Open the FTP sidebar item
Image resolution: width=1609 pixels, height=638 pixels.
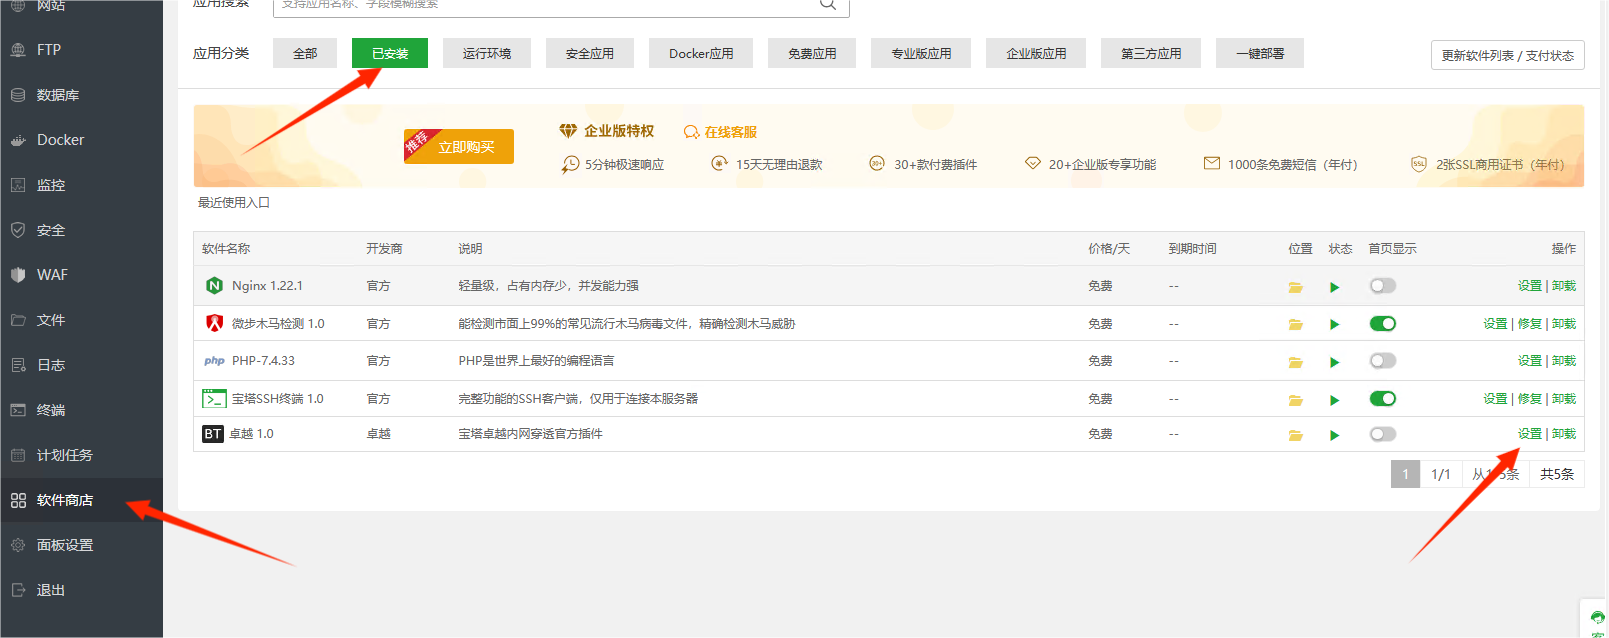pyautogui.click(x=80, y=49)
